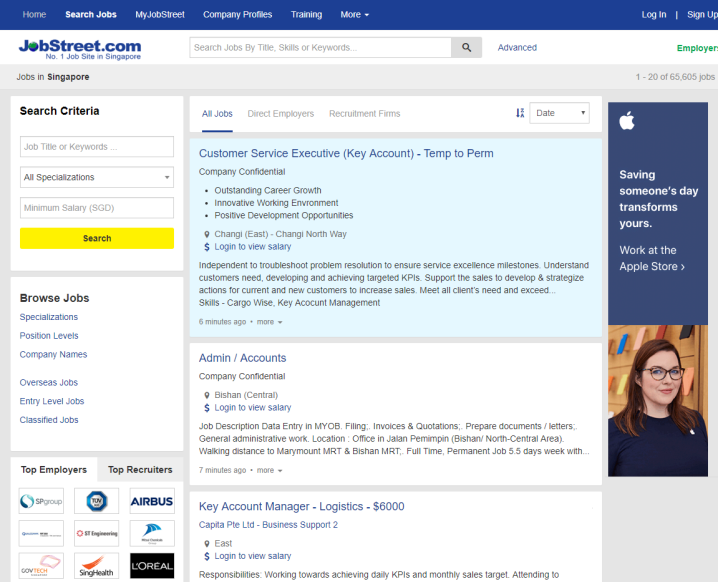Click the search magnifier icon button

466,48
